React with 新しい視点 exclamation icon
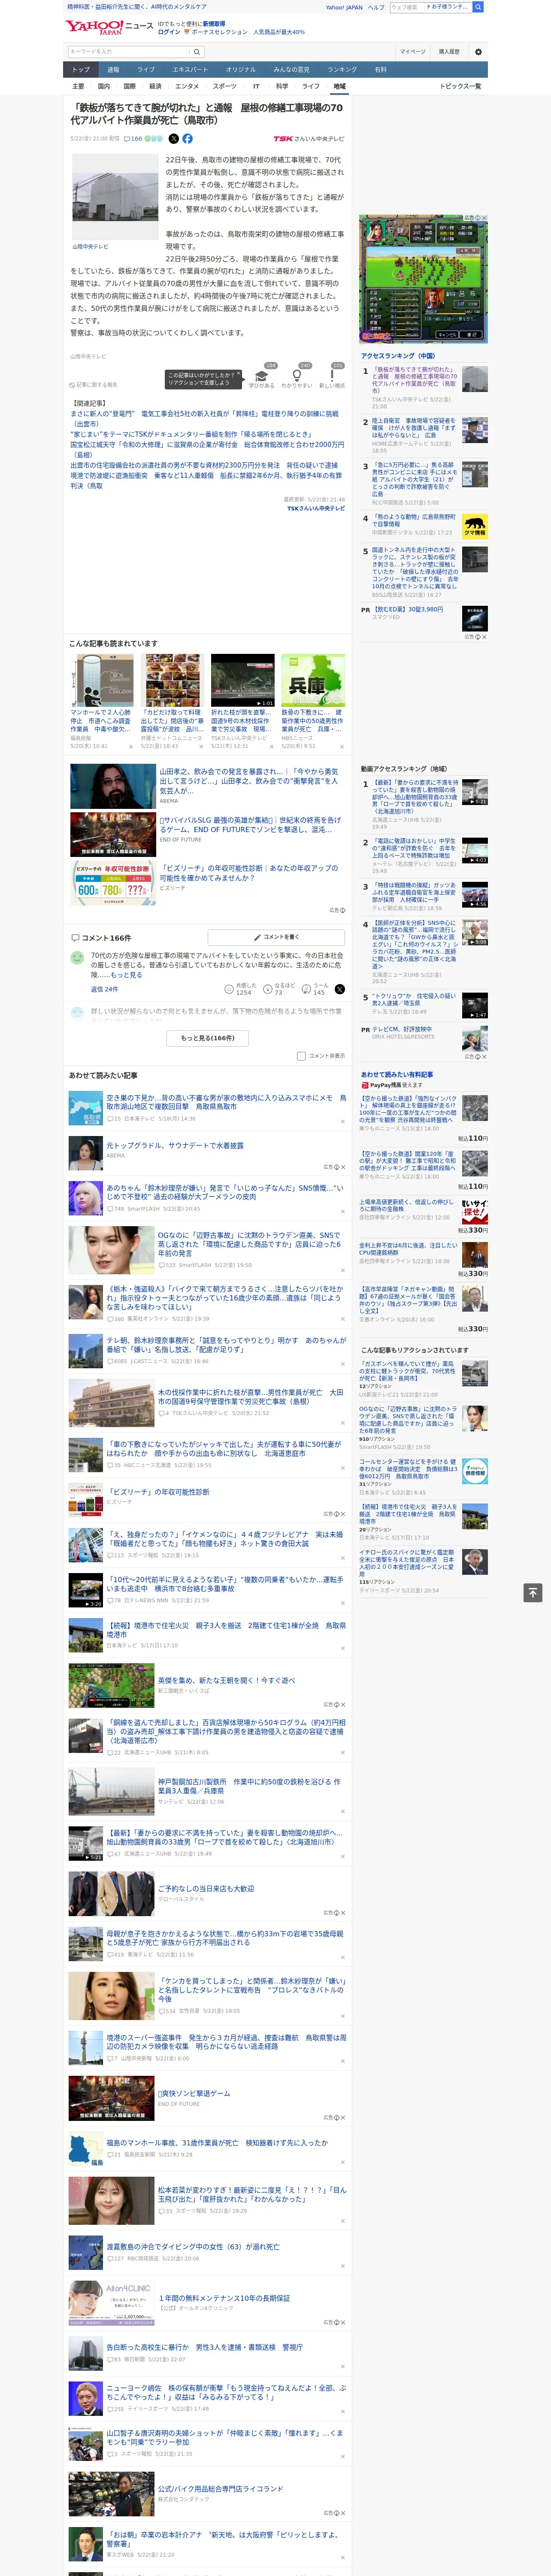The height and width of the screenshot is (2576, 551). click(x=332, y=376)
